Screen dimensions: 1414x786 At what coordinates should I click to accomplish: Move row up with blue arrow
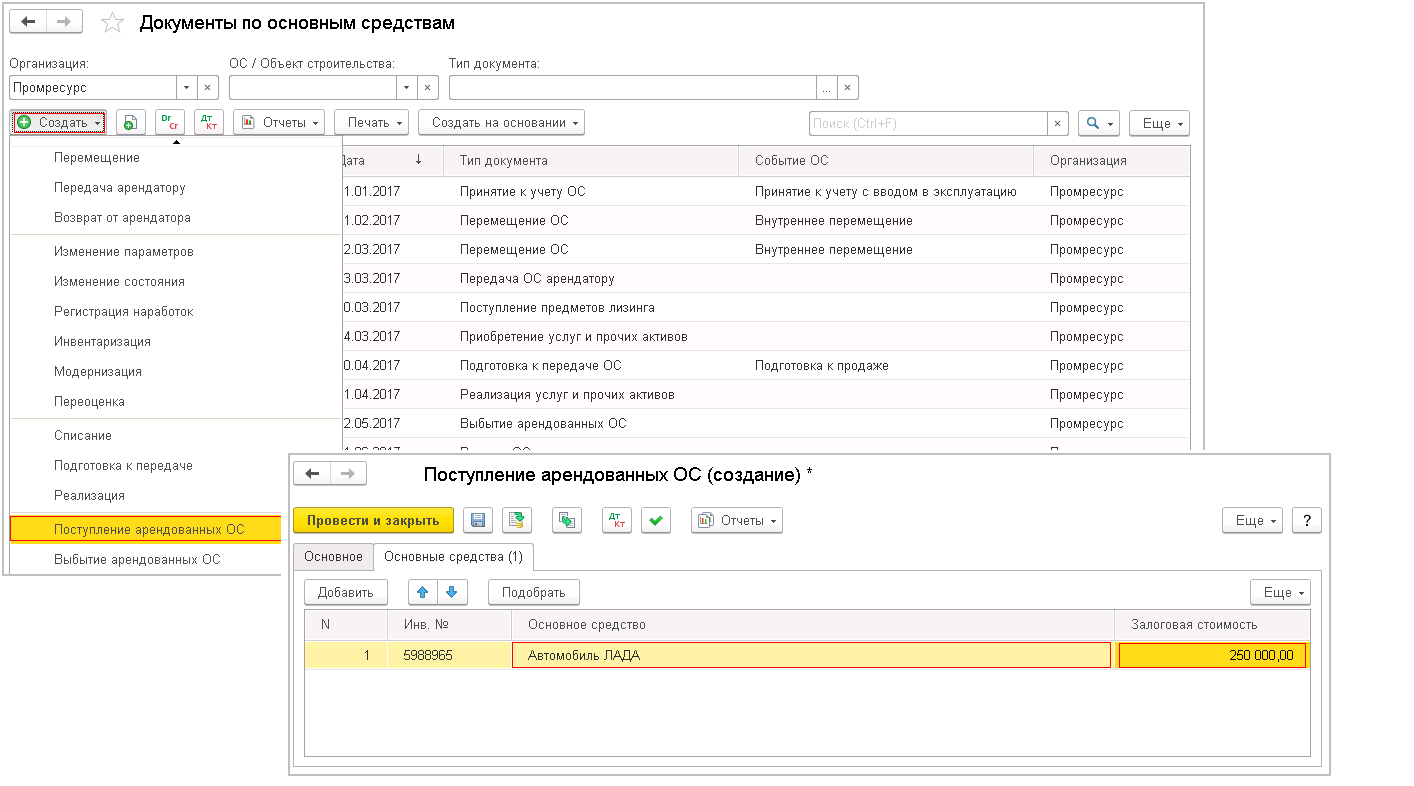tap(423, 592)
